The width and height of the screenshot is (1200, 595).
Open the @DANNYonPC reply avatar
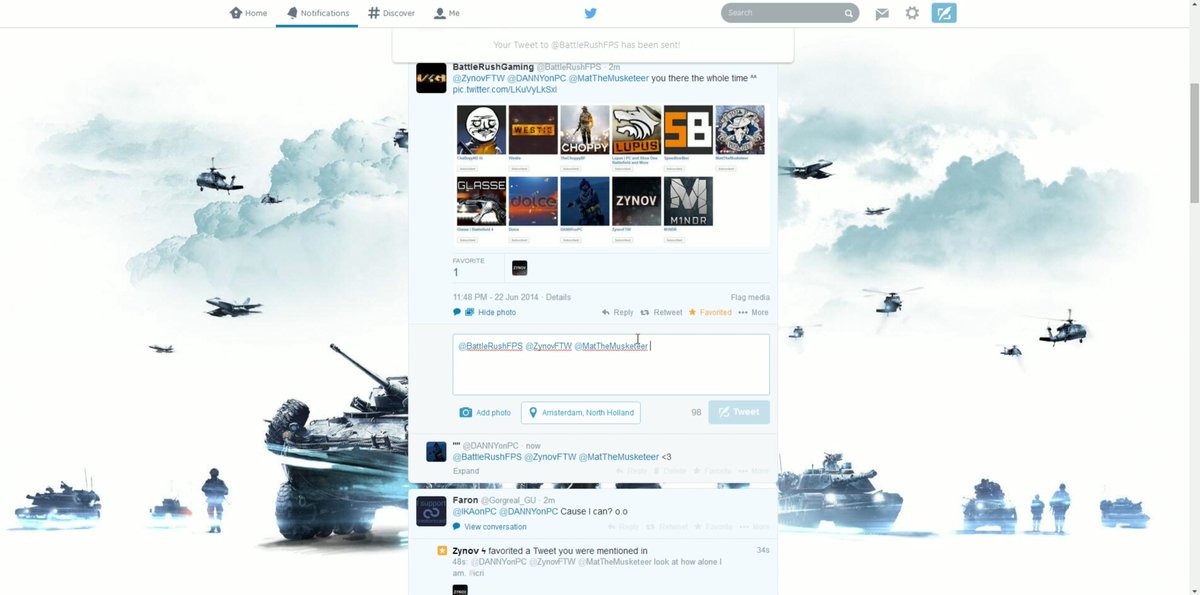(x=436, y=451)
